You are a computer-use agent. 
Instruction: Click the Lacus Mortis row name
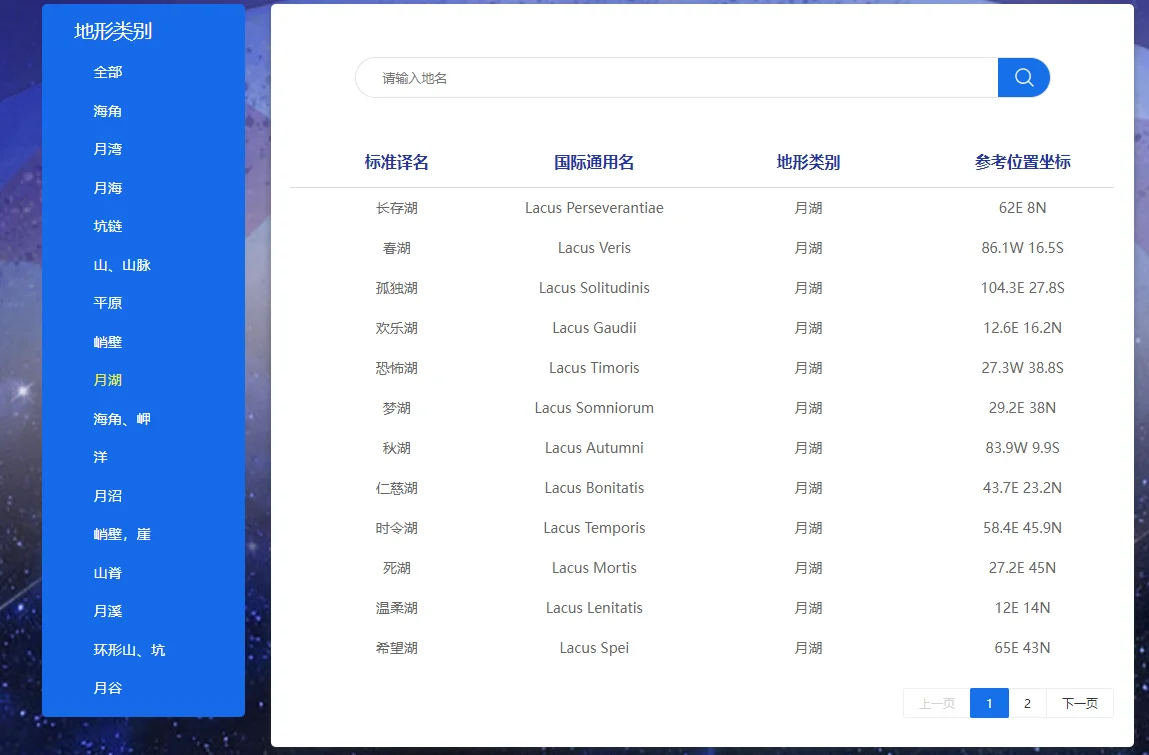[x=594, y=568]
